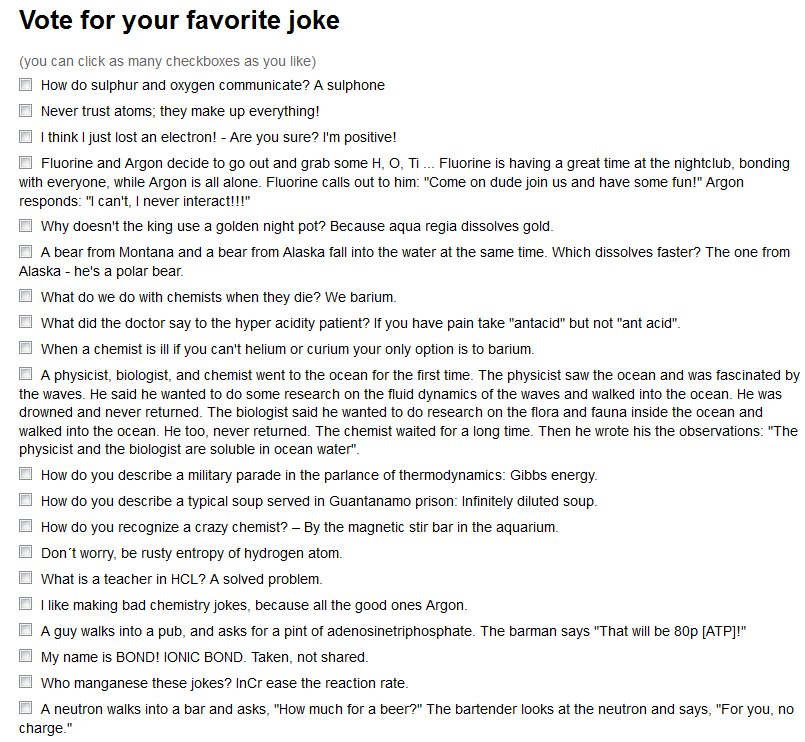Check the teacher in HCL joke
805x742 pixels.
click(x=26, y=578)
